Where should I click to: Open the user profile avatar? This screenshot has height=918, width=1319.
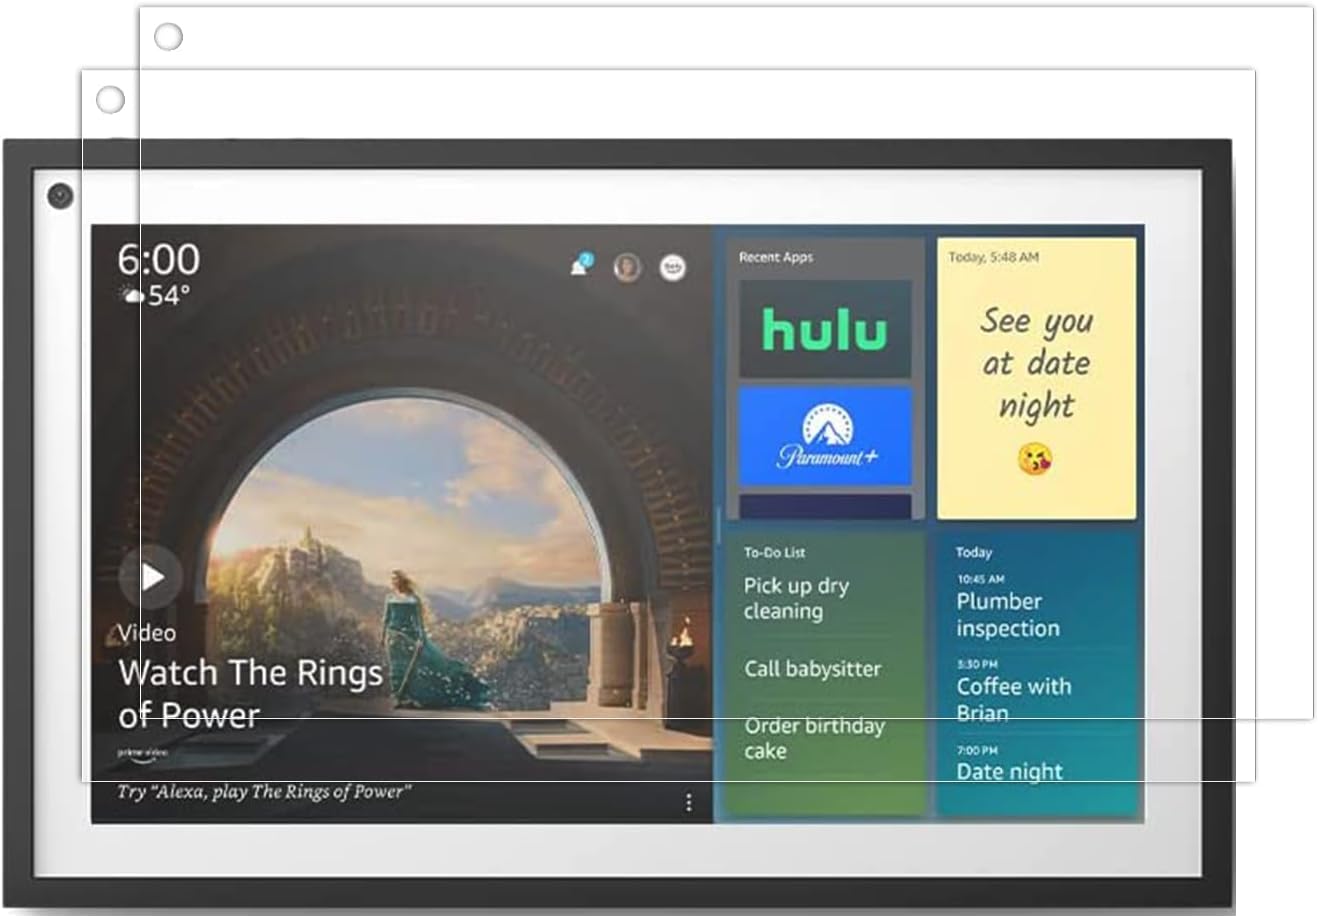point(627,267)
